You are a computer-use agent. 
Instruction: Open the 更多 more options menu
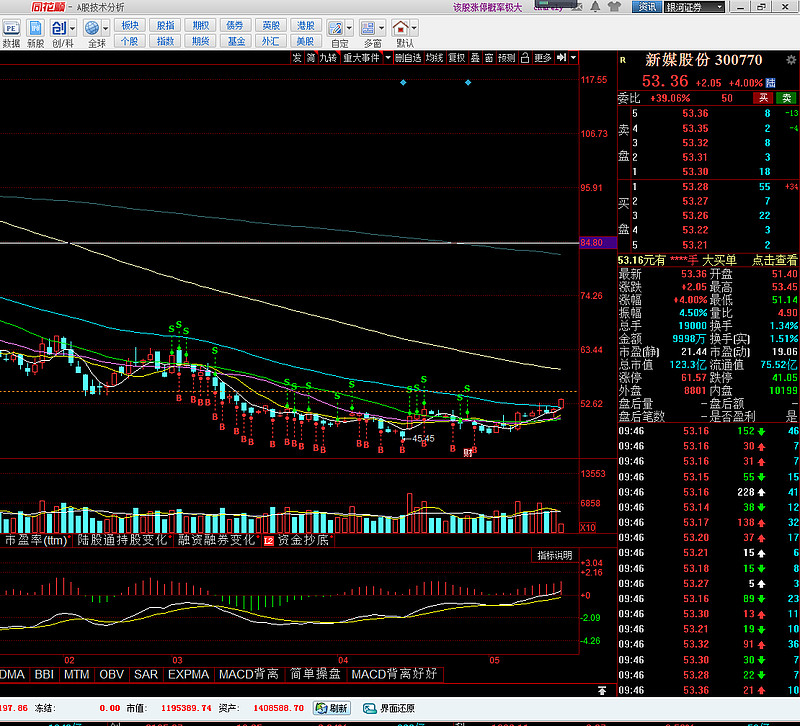tap(543, 58)
